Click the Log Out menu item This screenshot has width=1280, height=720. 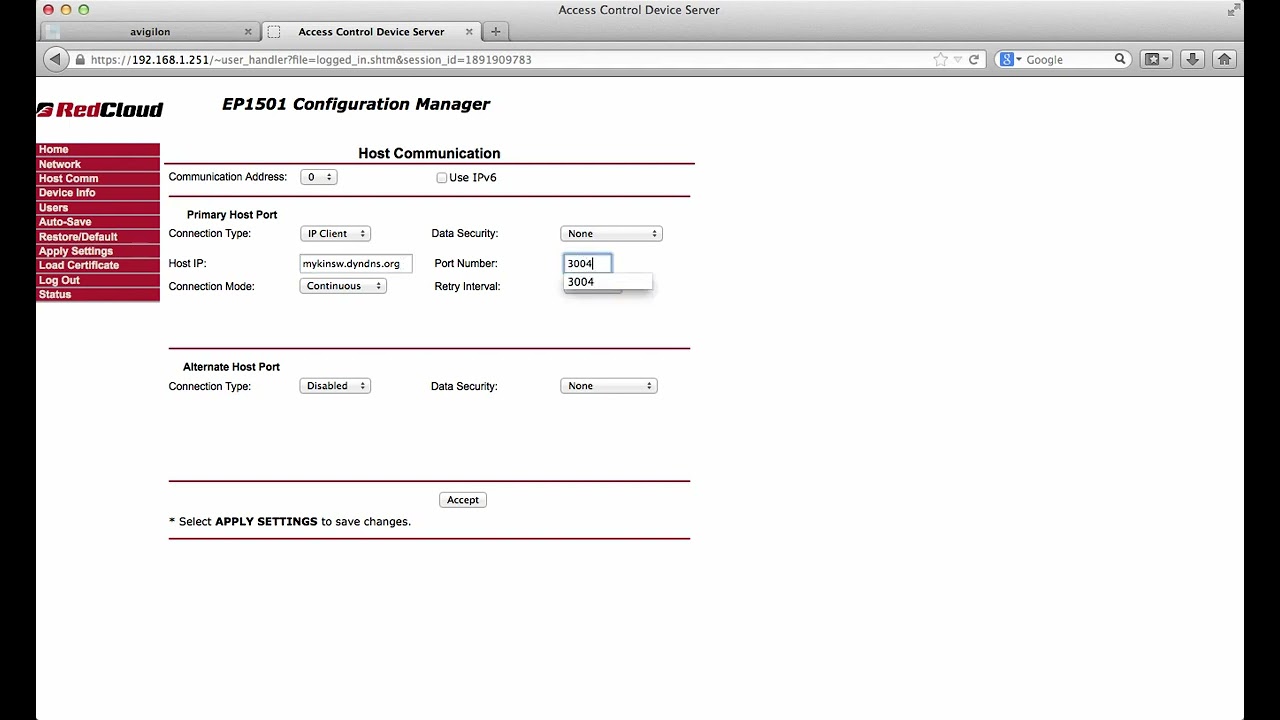pos(98,280)
